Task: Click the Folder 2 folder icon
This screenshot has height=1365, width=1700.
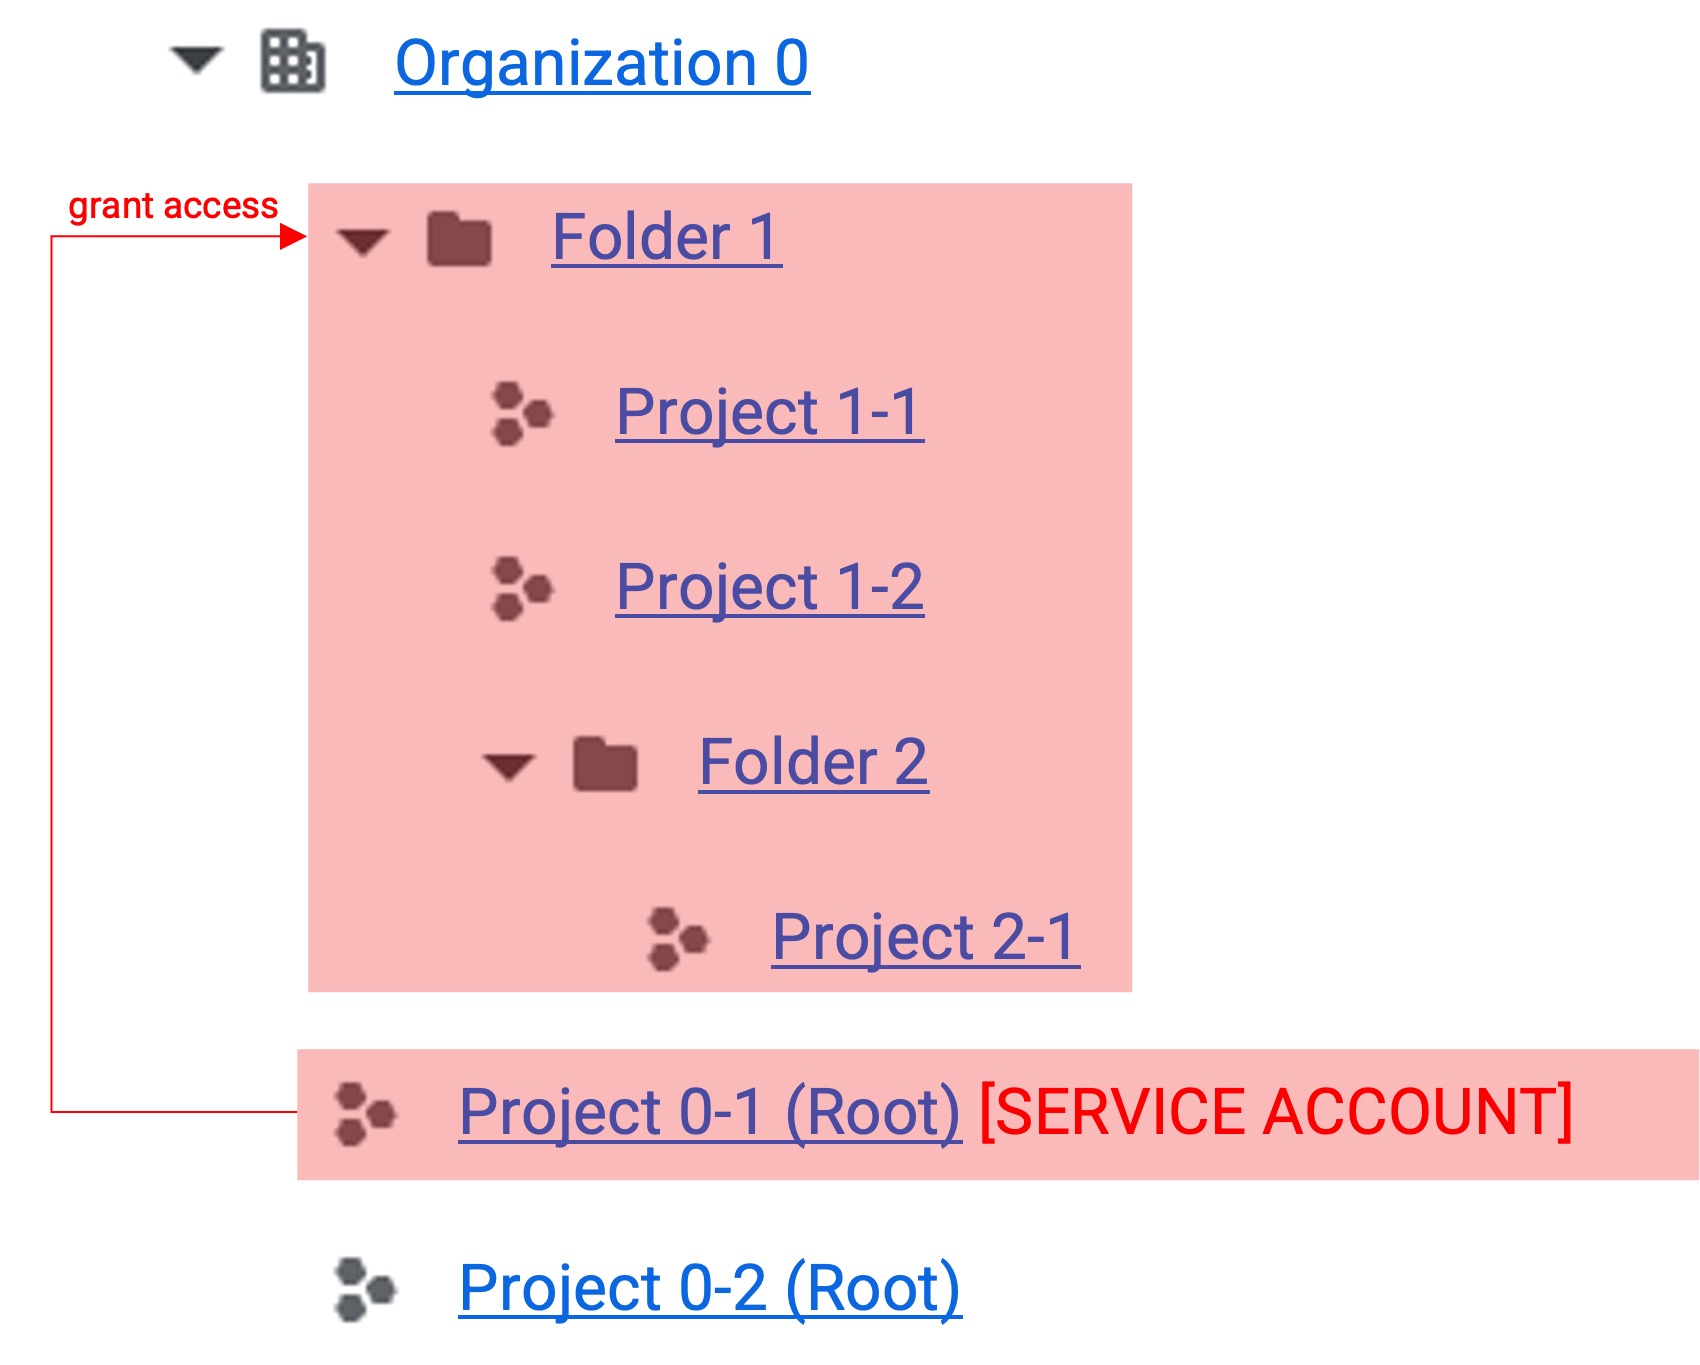Action: (605, 764)
